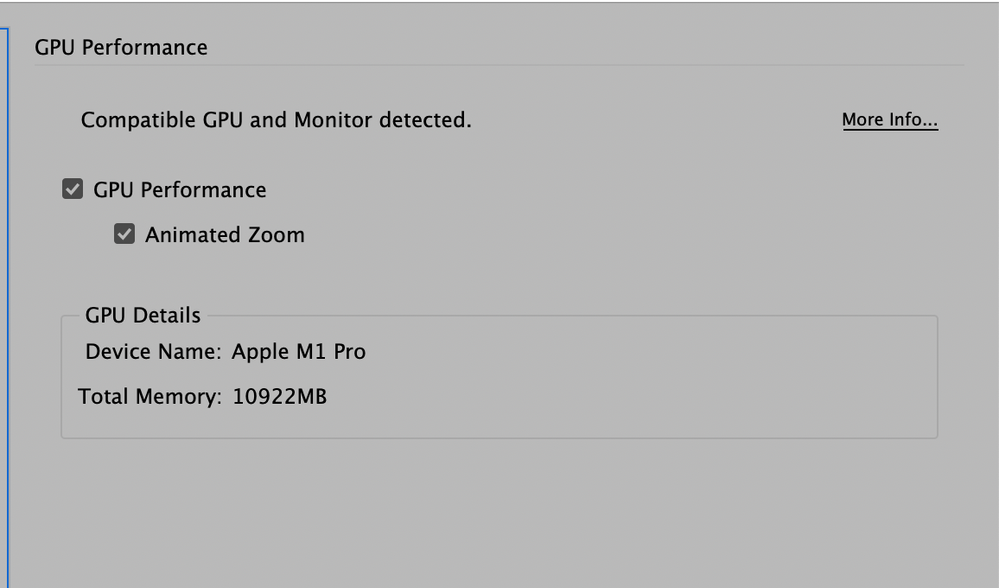Viewport: 999px width, 588px height.
Task: Click the GPU Performance checkbox label text
Action: pyautogui.click(x=180, y=190)
